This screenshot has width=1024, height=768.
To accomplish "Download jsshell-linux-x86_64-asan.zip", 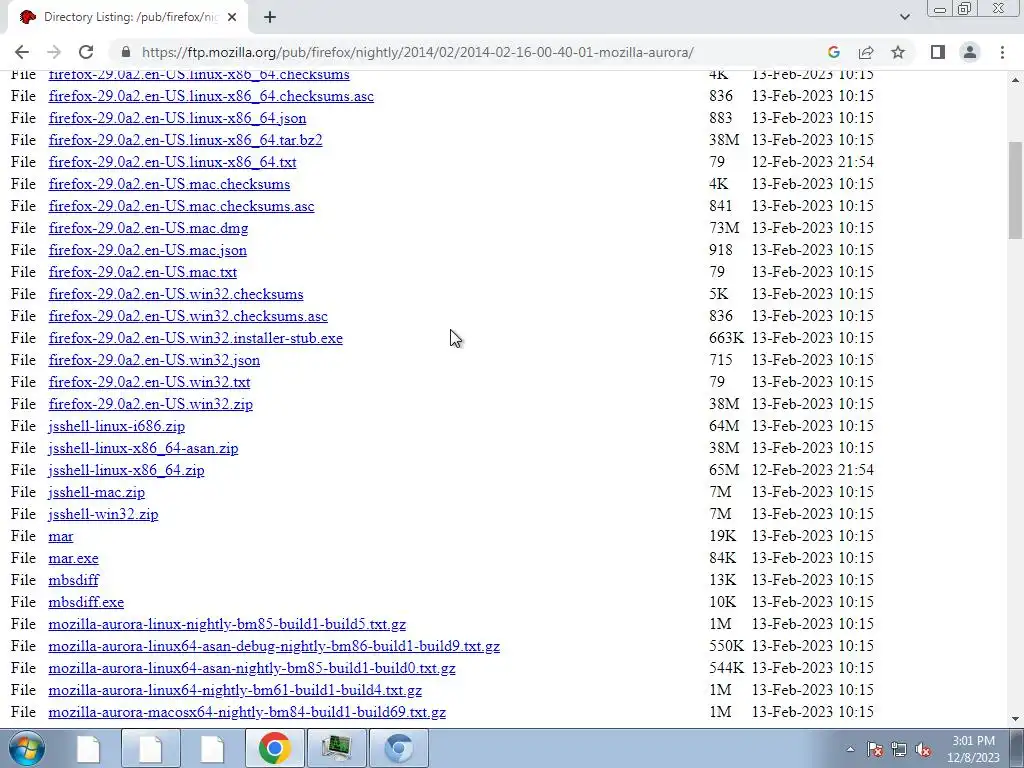I will coord(143,449).
